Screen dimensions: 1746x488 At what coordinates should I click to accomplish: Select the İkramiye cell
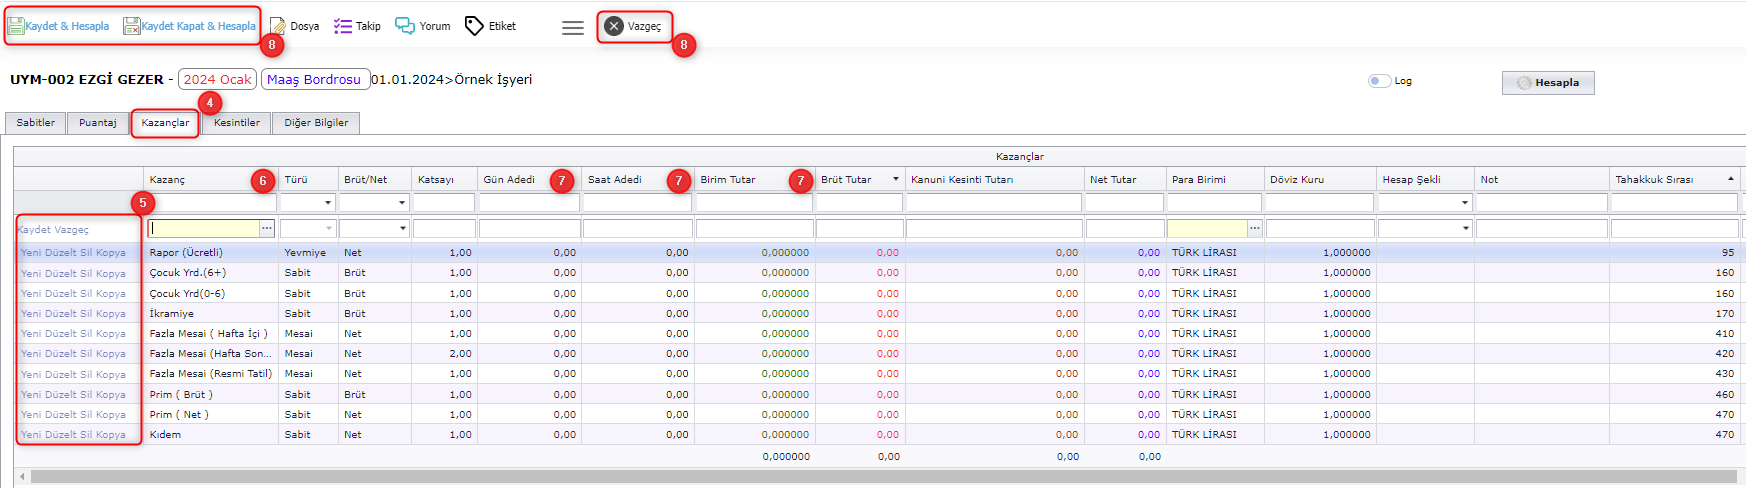coord(211,314)
